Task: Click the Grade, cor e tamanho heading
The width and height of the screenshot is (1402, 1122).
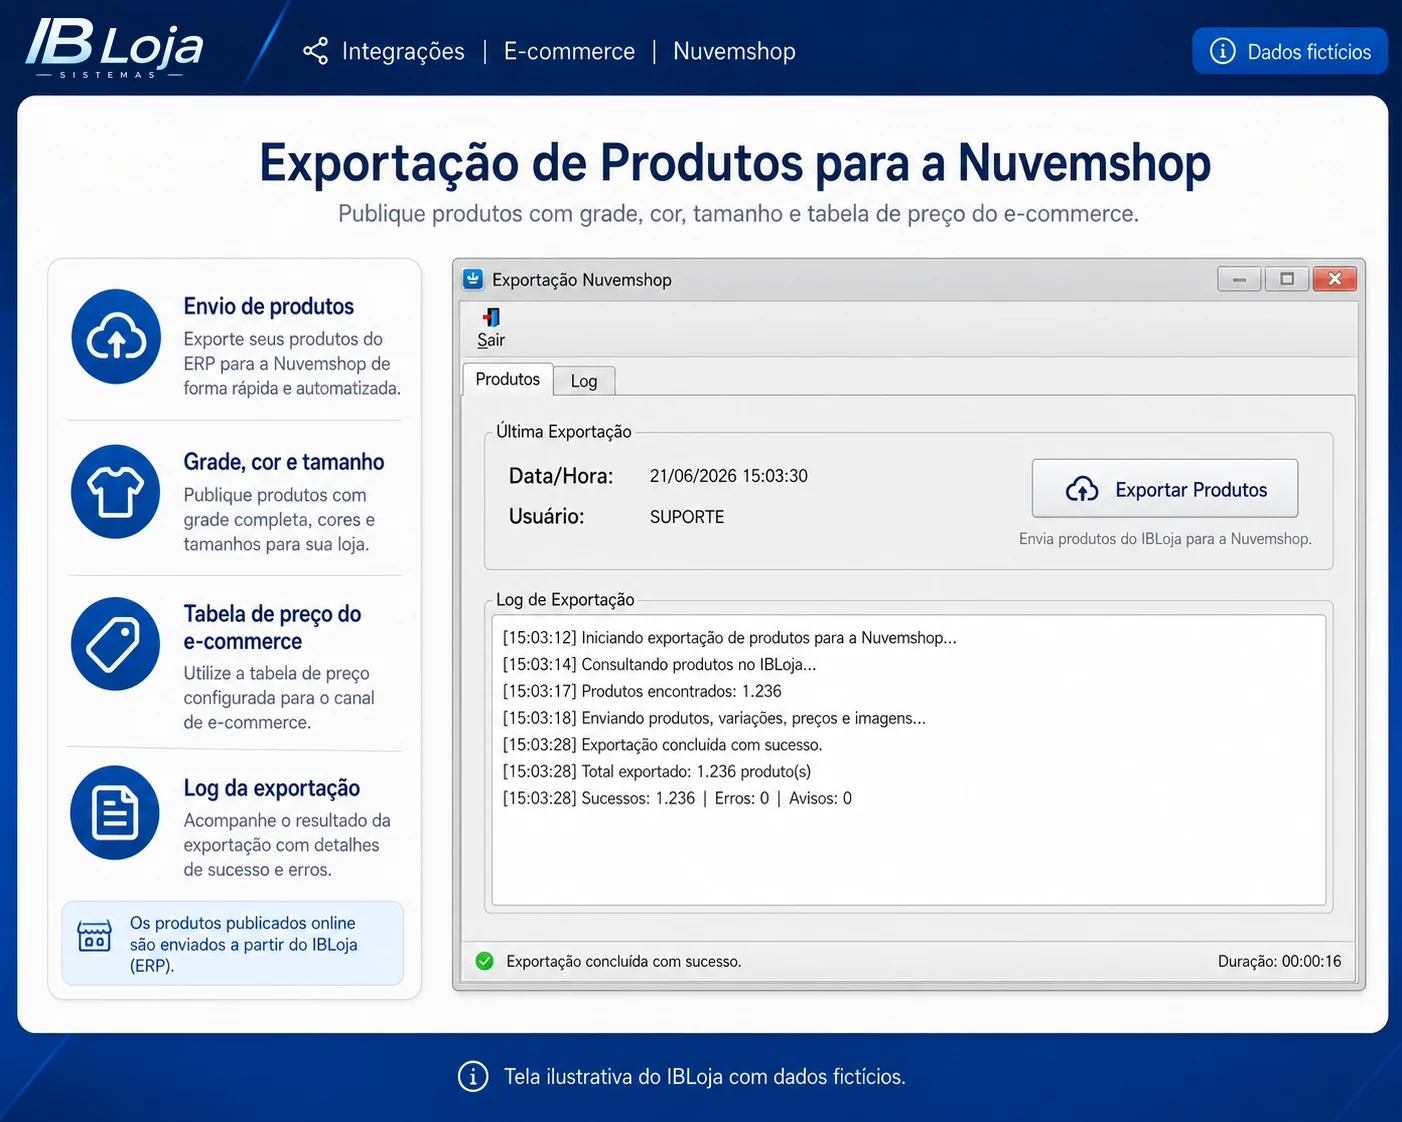Action: tap(284, 462)
